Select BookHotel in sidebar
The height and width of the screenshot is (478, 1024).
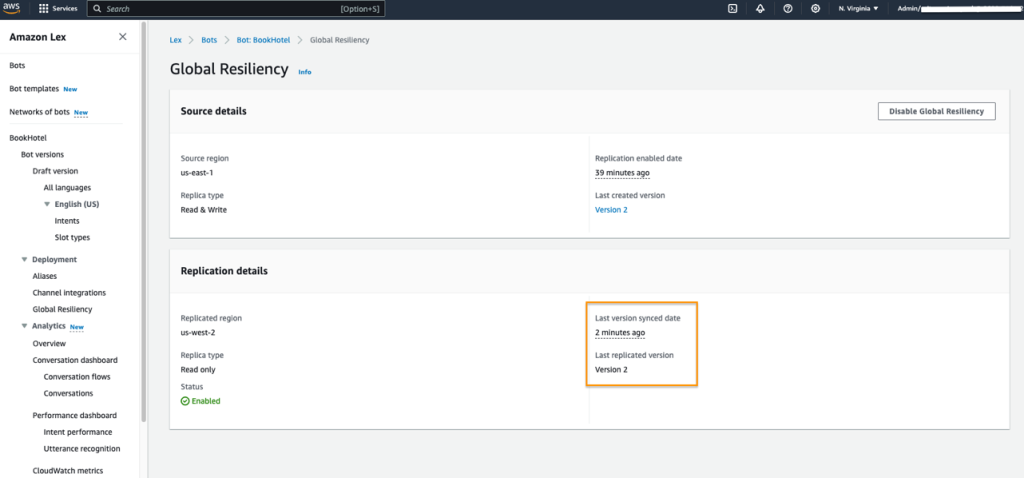pyautogui.click(x=28, y=138)
